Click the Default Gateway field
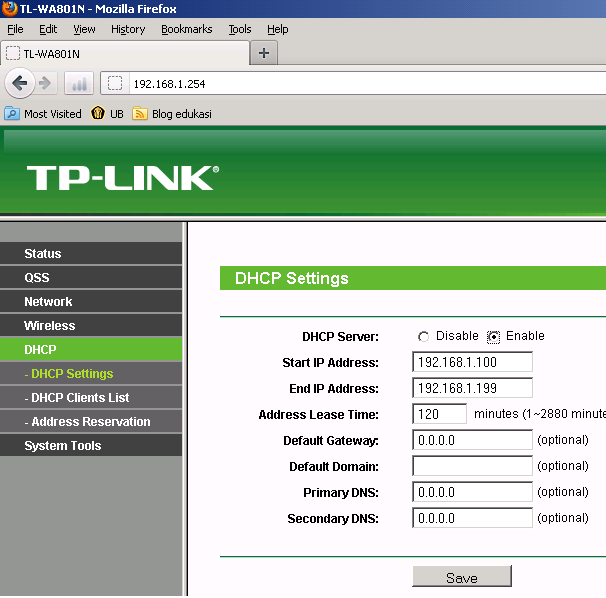The height and width of the screenshot is (598, 606). [472, 440]
